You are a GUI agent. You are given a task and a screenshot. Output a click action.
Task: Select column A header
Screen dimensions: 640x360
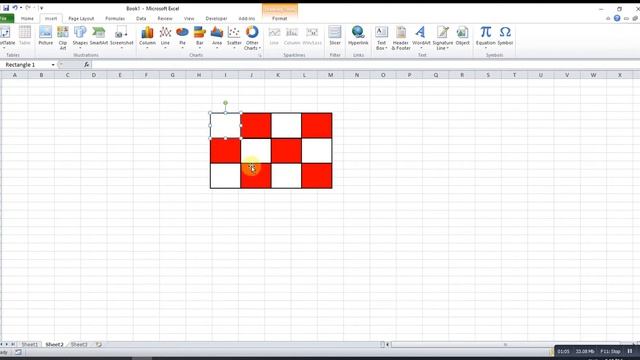tap(15, 75)
